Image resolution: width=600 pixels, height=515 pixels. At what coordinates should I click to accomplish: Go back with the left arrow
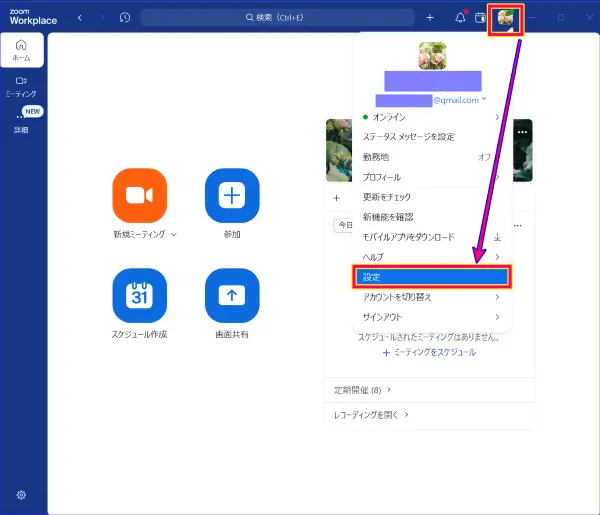click(x=80, y=18)
